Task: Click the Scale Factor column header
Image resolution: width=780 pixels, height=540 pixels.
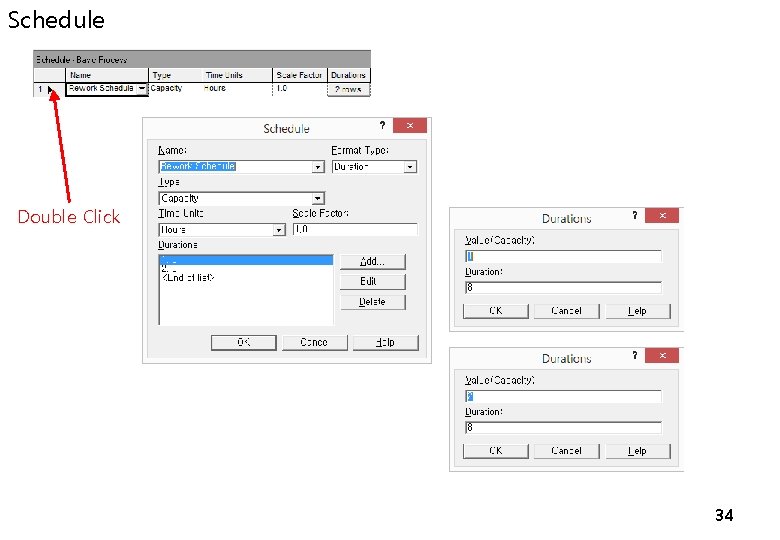Action: 299,75
